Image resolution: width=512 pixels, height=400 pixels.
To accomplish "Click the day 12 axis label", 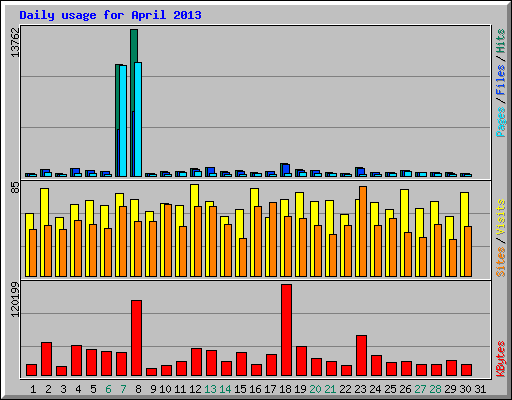I will [195, 389].
